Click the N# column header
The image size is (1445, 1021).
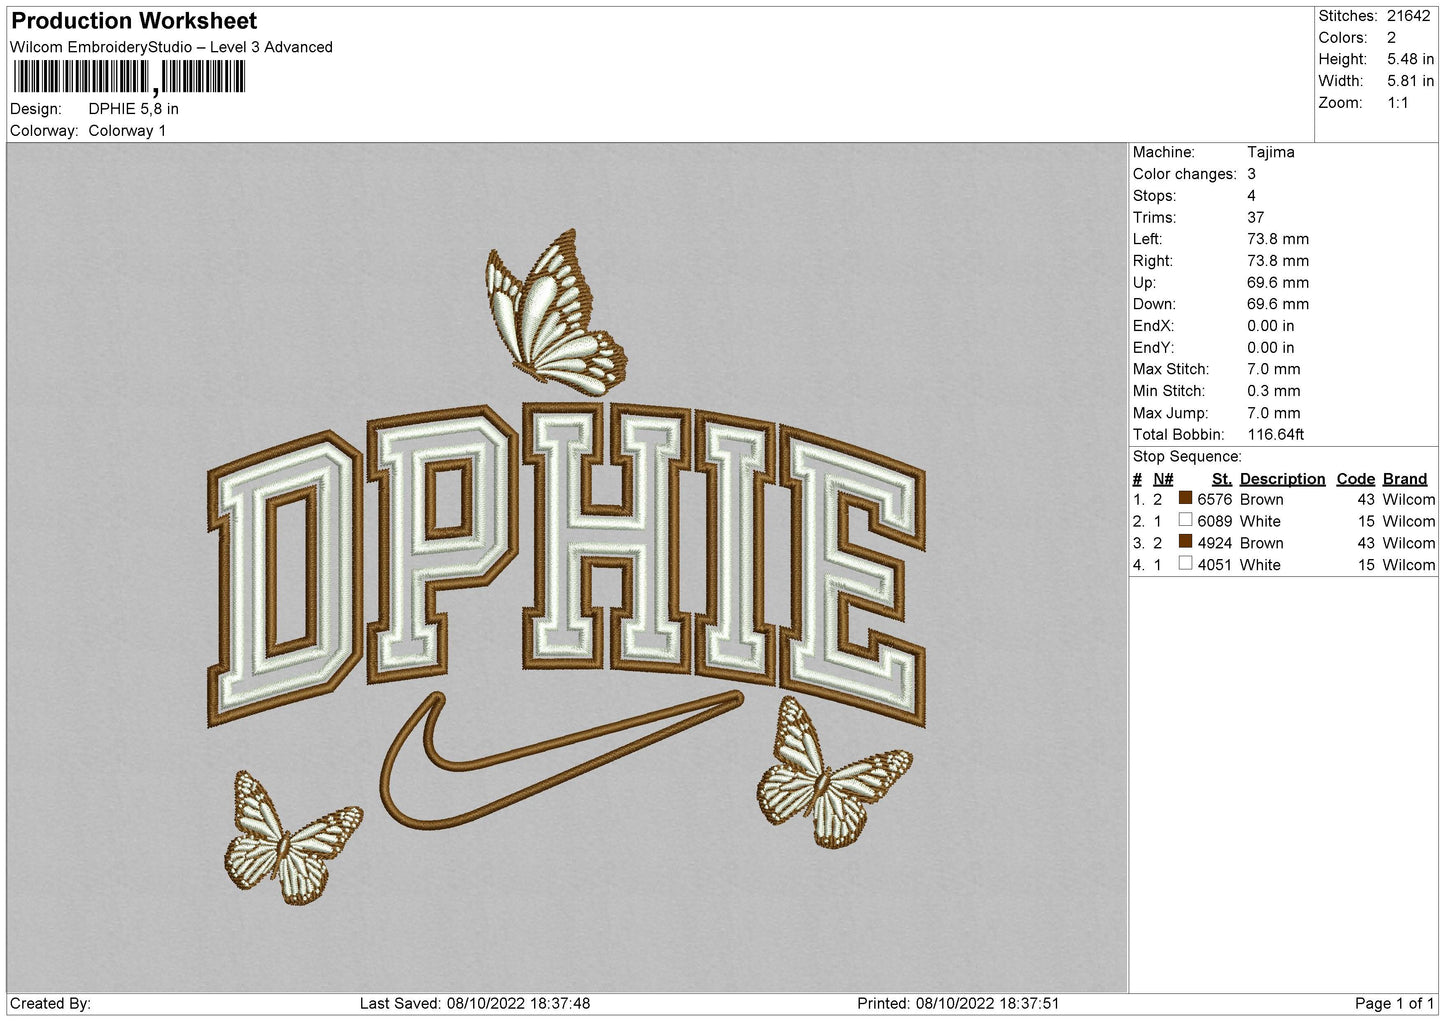(1163, 479)
